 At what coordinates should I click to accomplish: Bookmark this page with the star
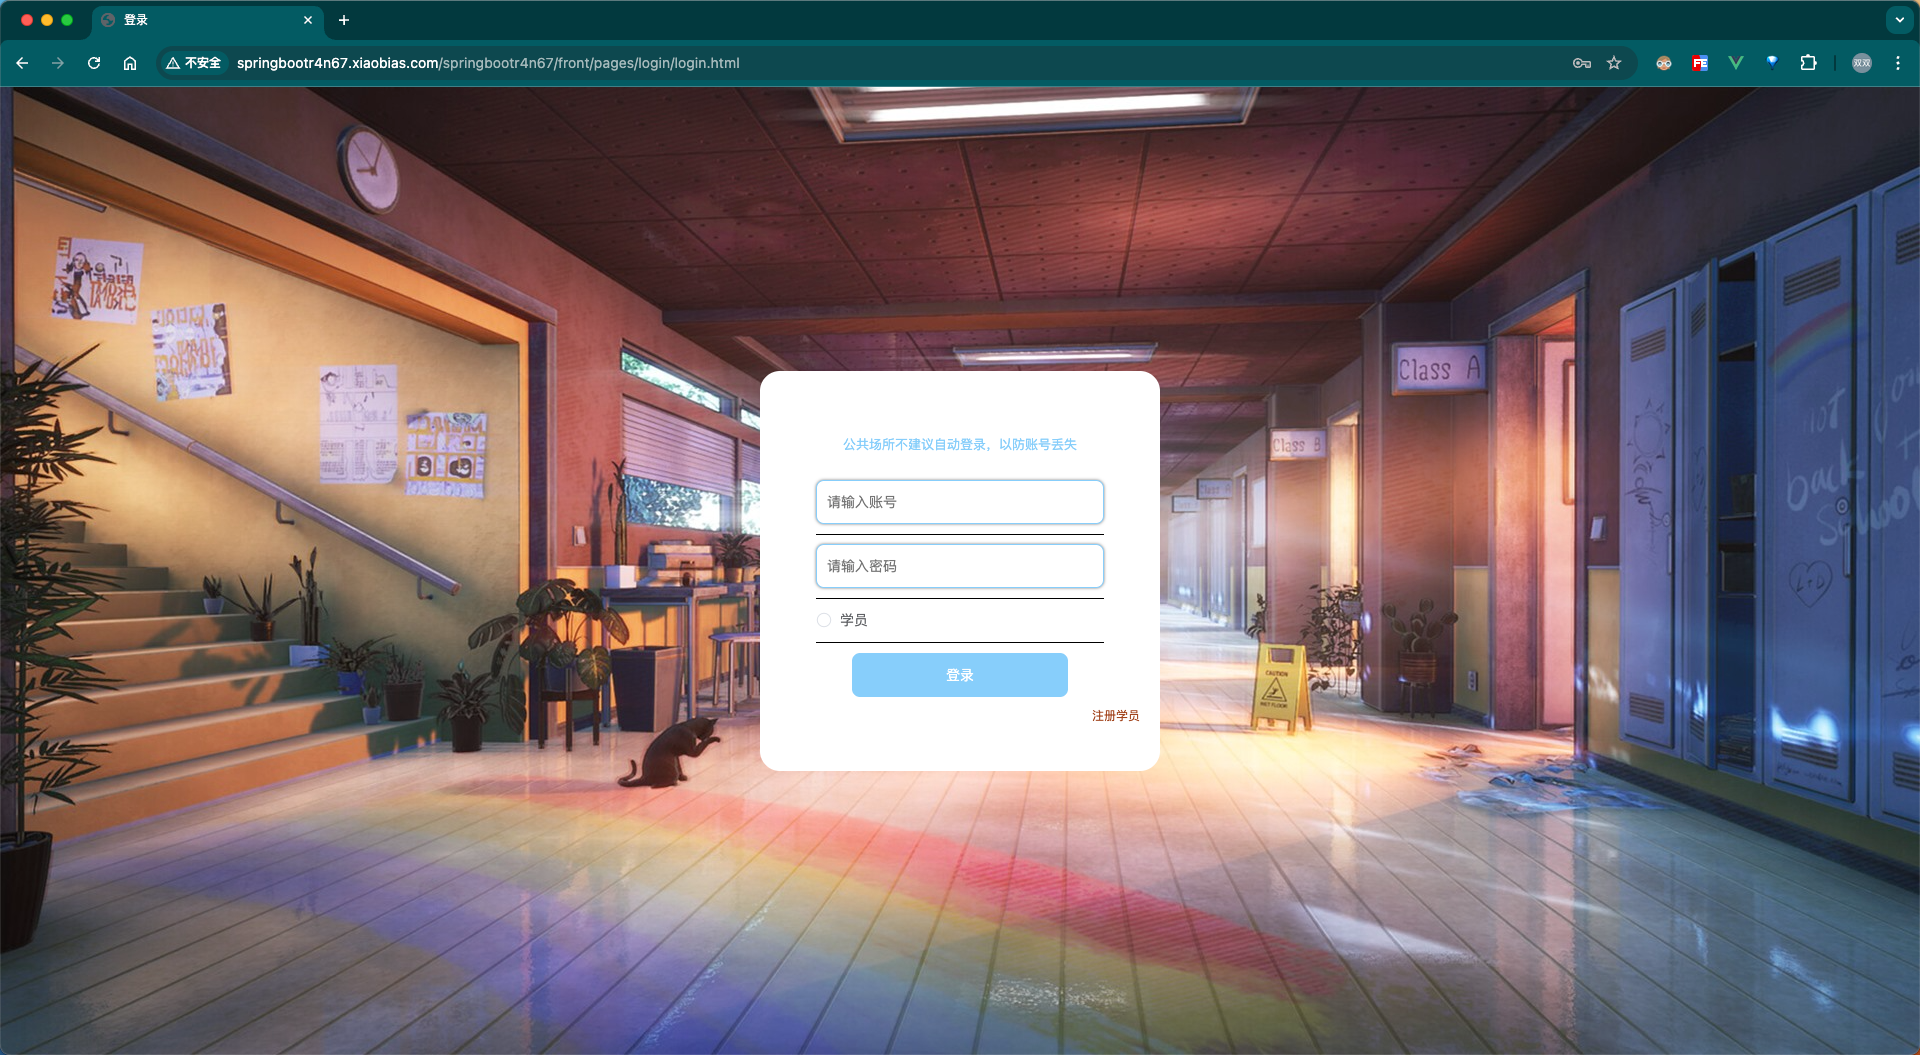1614,63
